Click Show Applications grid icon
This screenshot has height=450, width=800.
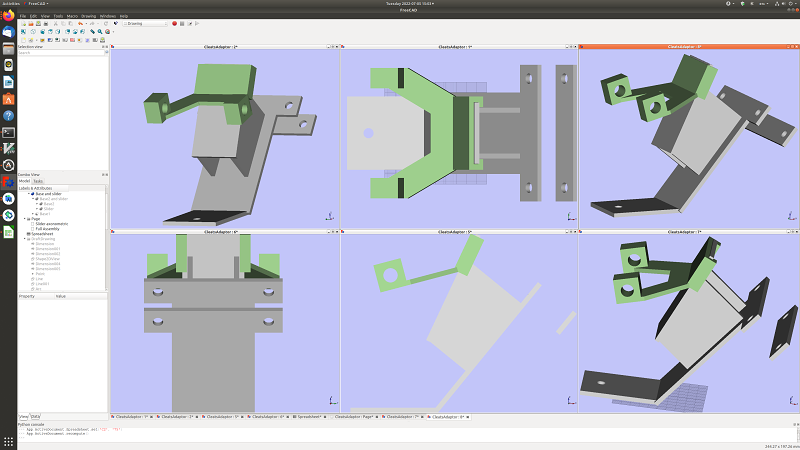[x=8, y=441]
